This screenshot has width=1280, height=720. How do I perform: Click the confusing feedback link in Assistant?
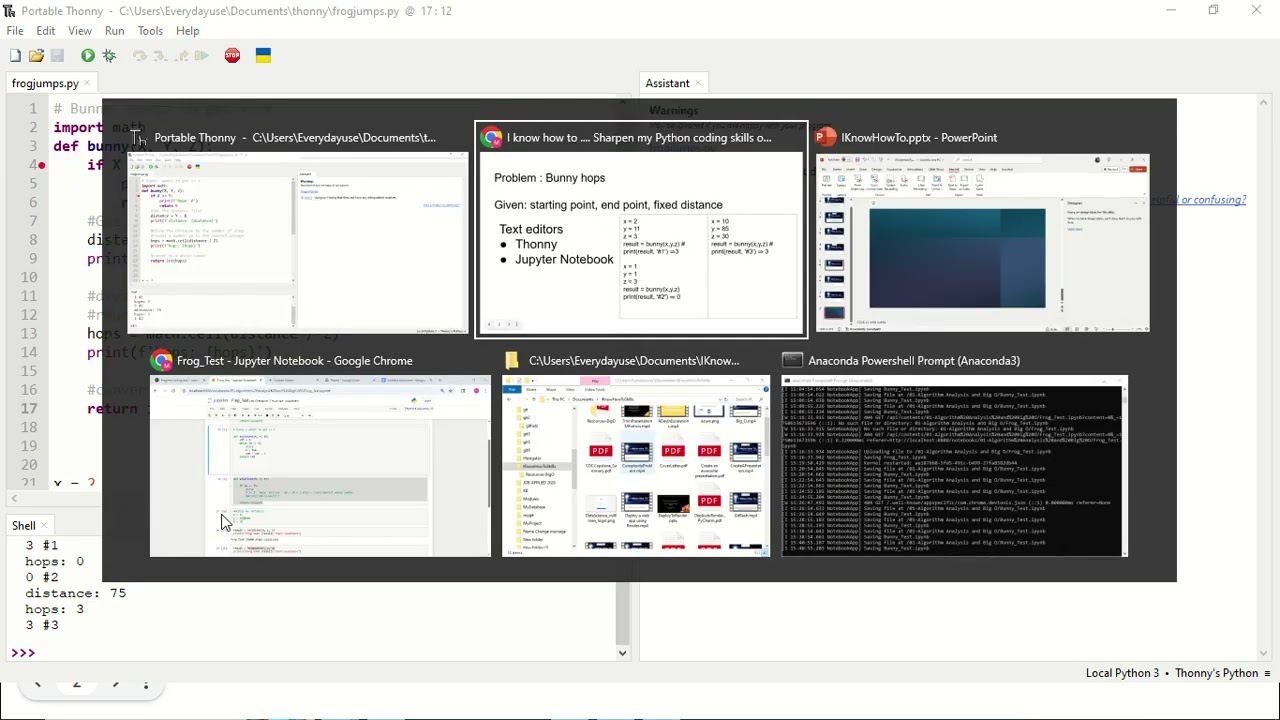tap(1211, 200)
